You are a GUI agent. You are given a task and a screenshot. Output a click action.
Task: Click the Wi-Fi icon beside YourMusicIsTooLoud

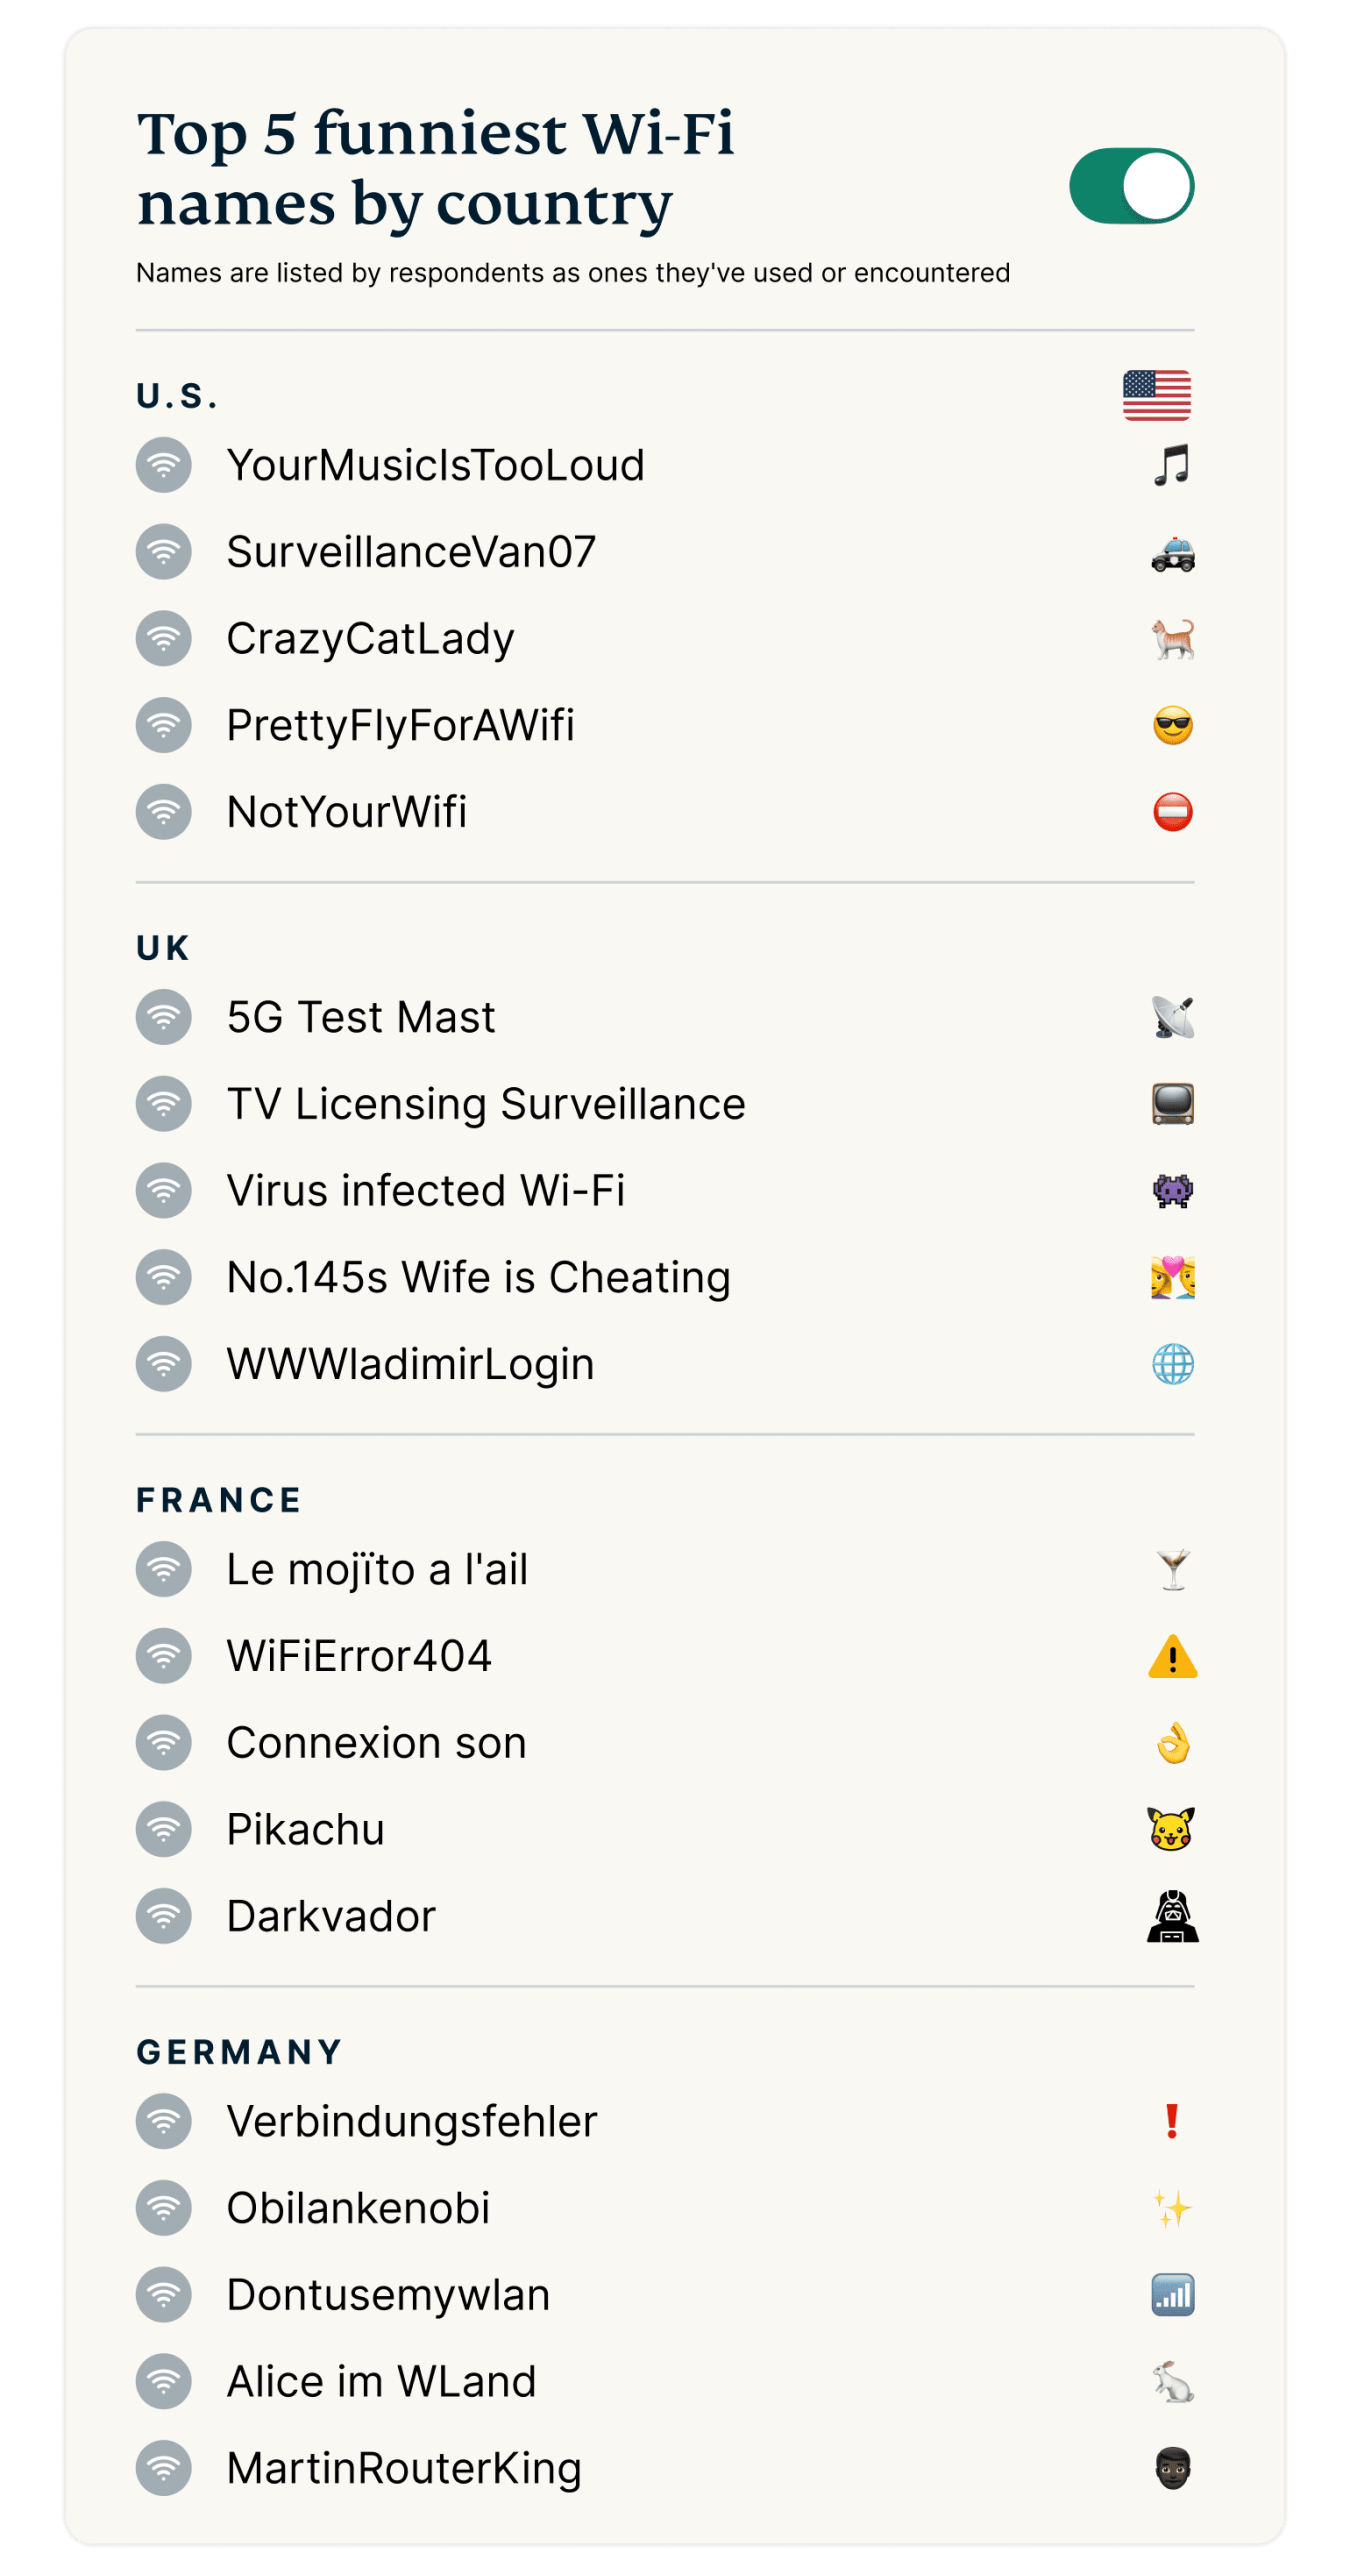(164, 465)
